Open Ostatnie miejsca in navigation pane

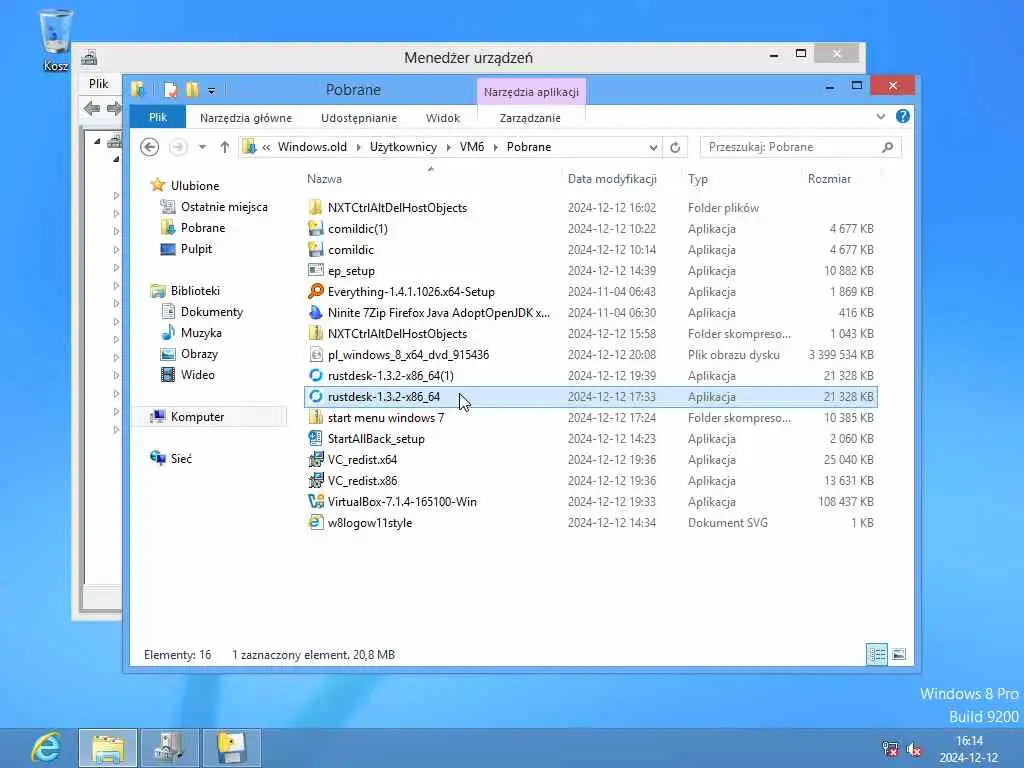pos(224,207)
